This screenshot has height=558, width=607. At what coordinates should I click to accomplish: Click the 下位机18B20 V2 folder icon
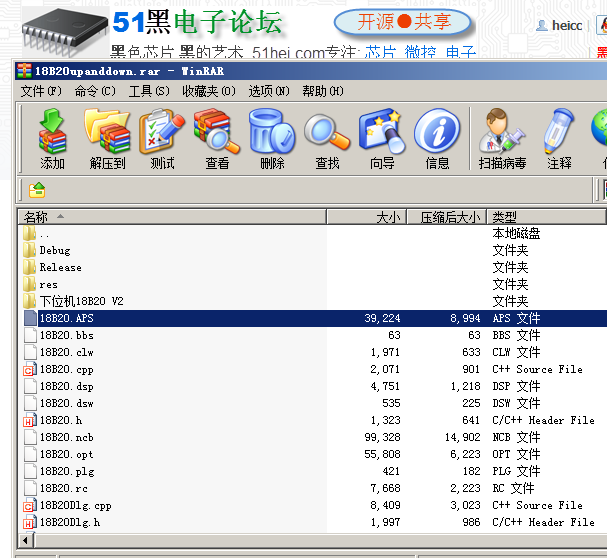pos(29,301)
